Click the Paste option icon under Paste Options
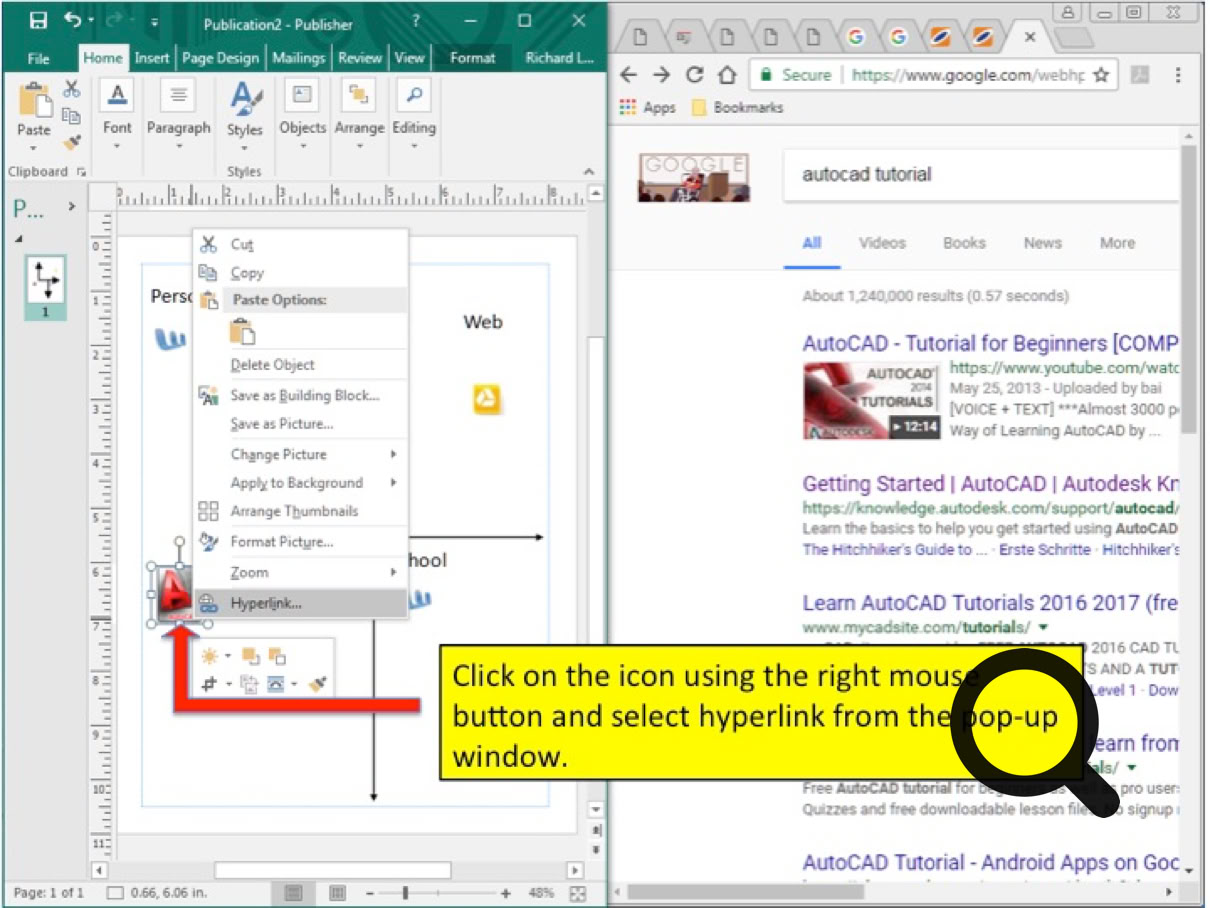 (x=242, y=332)
